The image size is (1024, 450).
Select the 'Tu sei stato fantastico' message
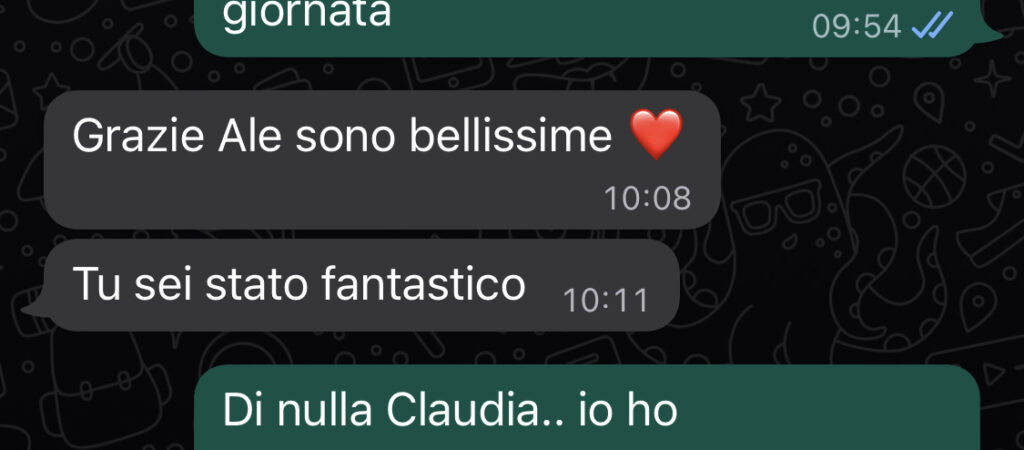coord(361,285)
